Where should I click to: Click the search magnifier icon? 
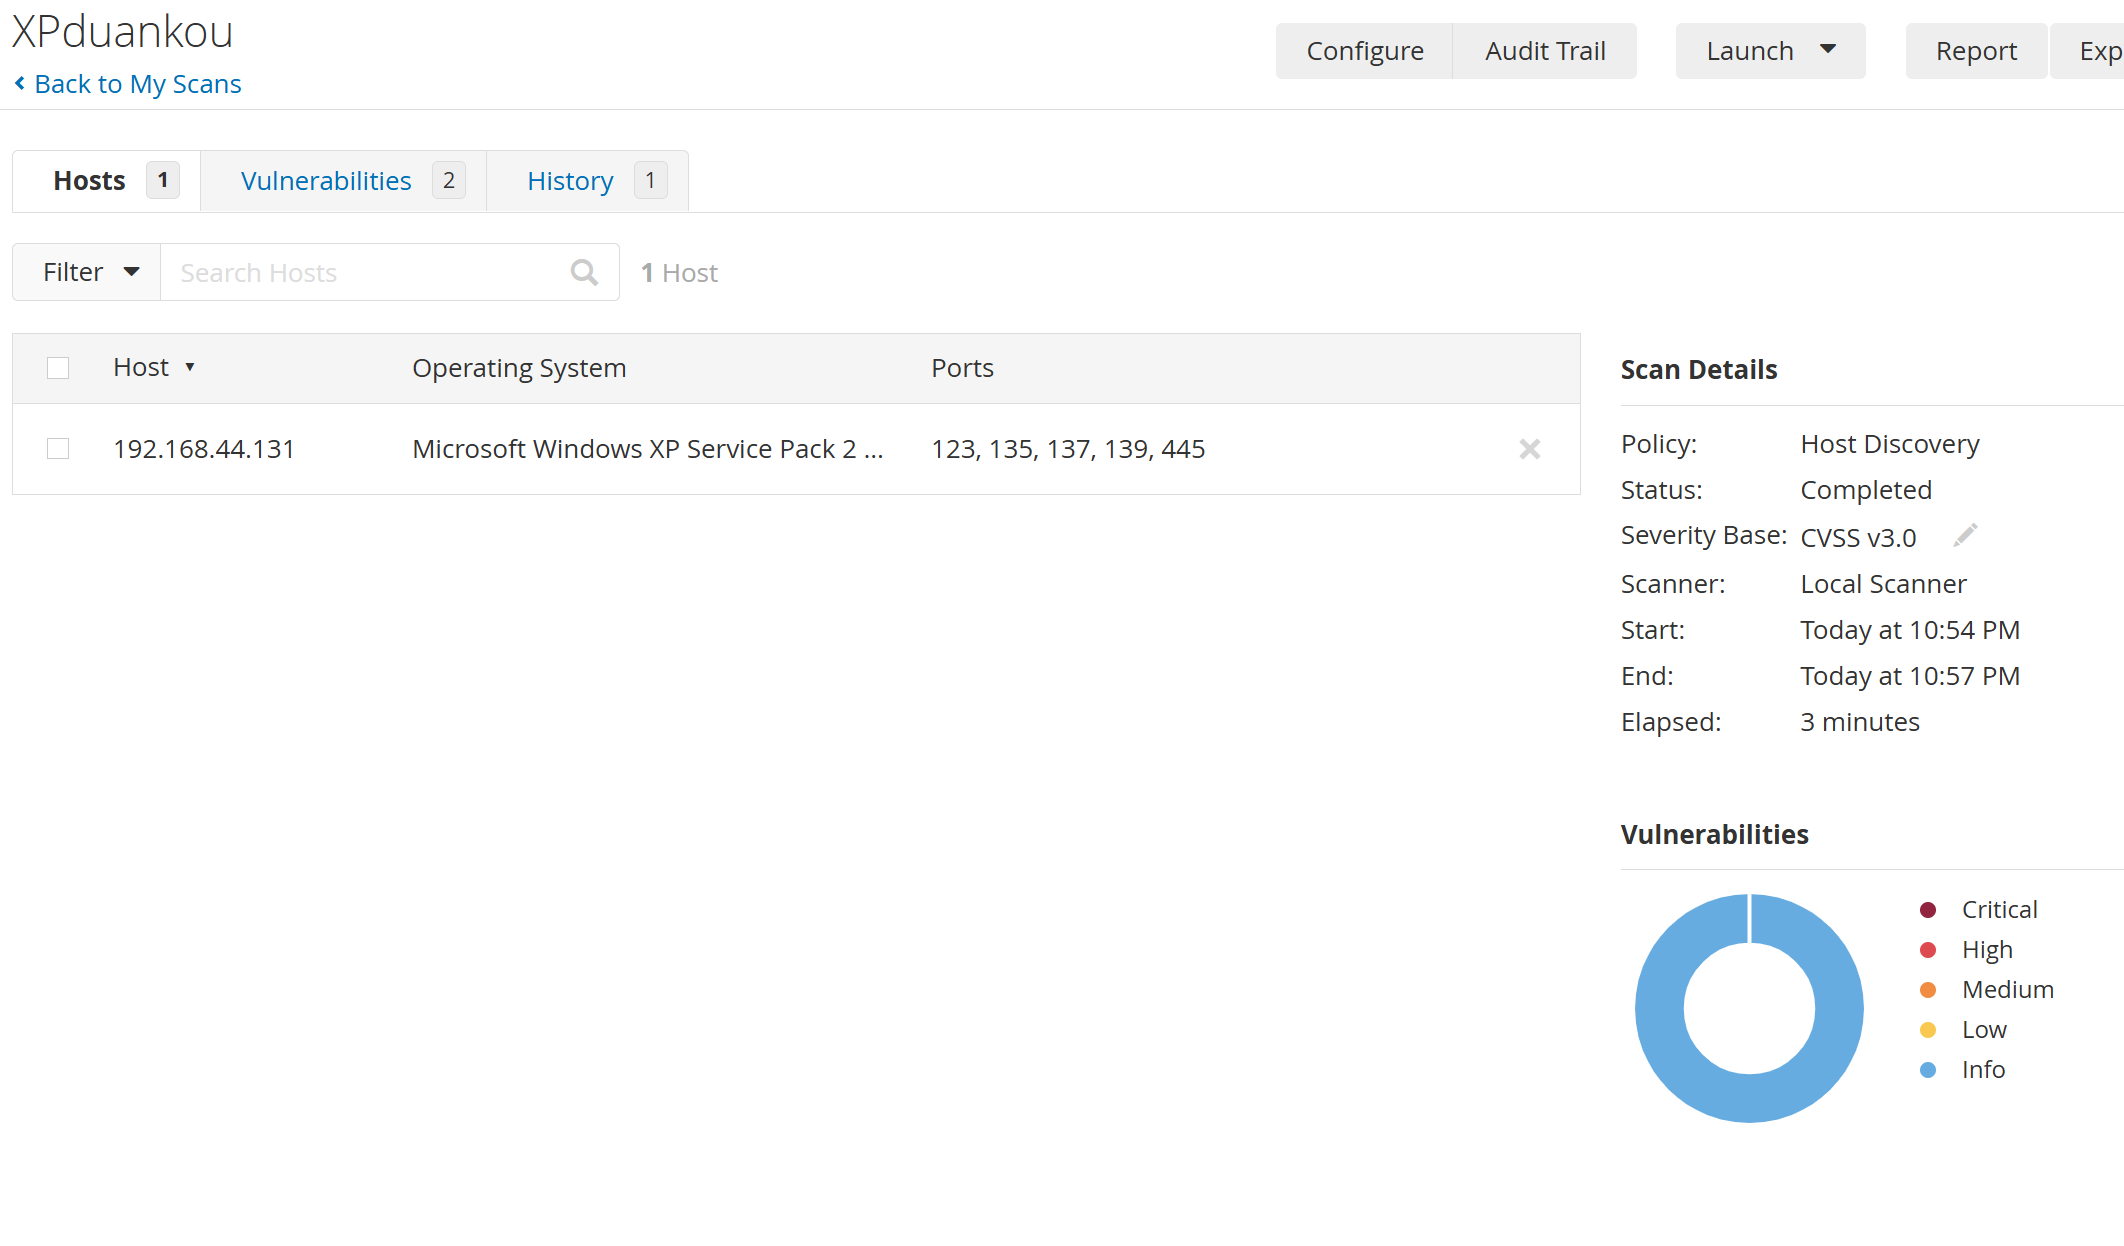point(584,272)
